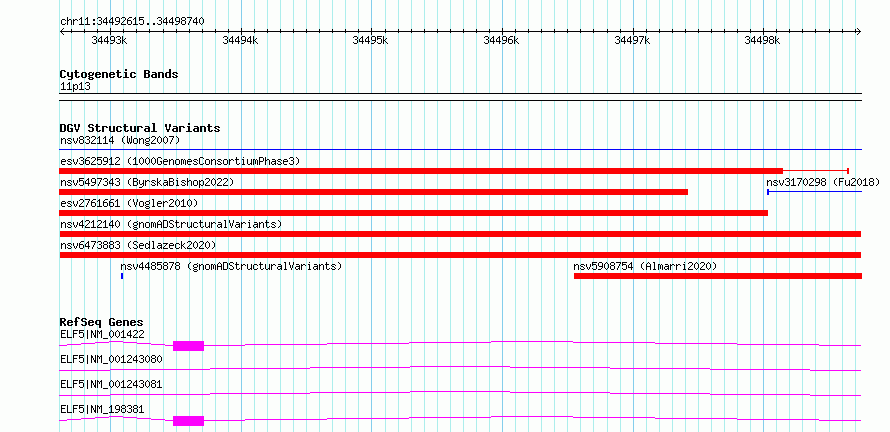Click the Cytogenetic Bands track heading

pos(119,74)
